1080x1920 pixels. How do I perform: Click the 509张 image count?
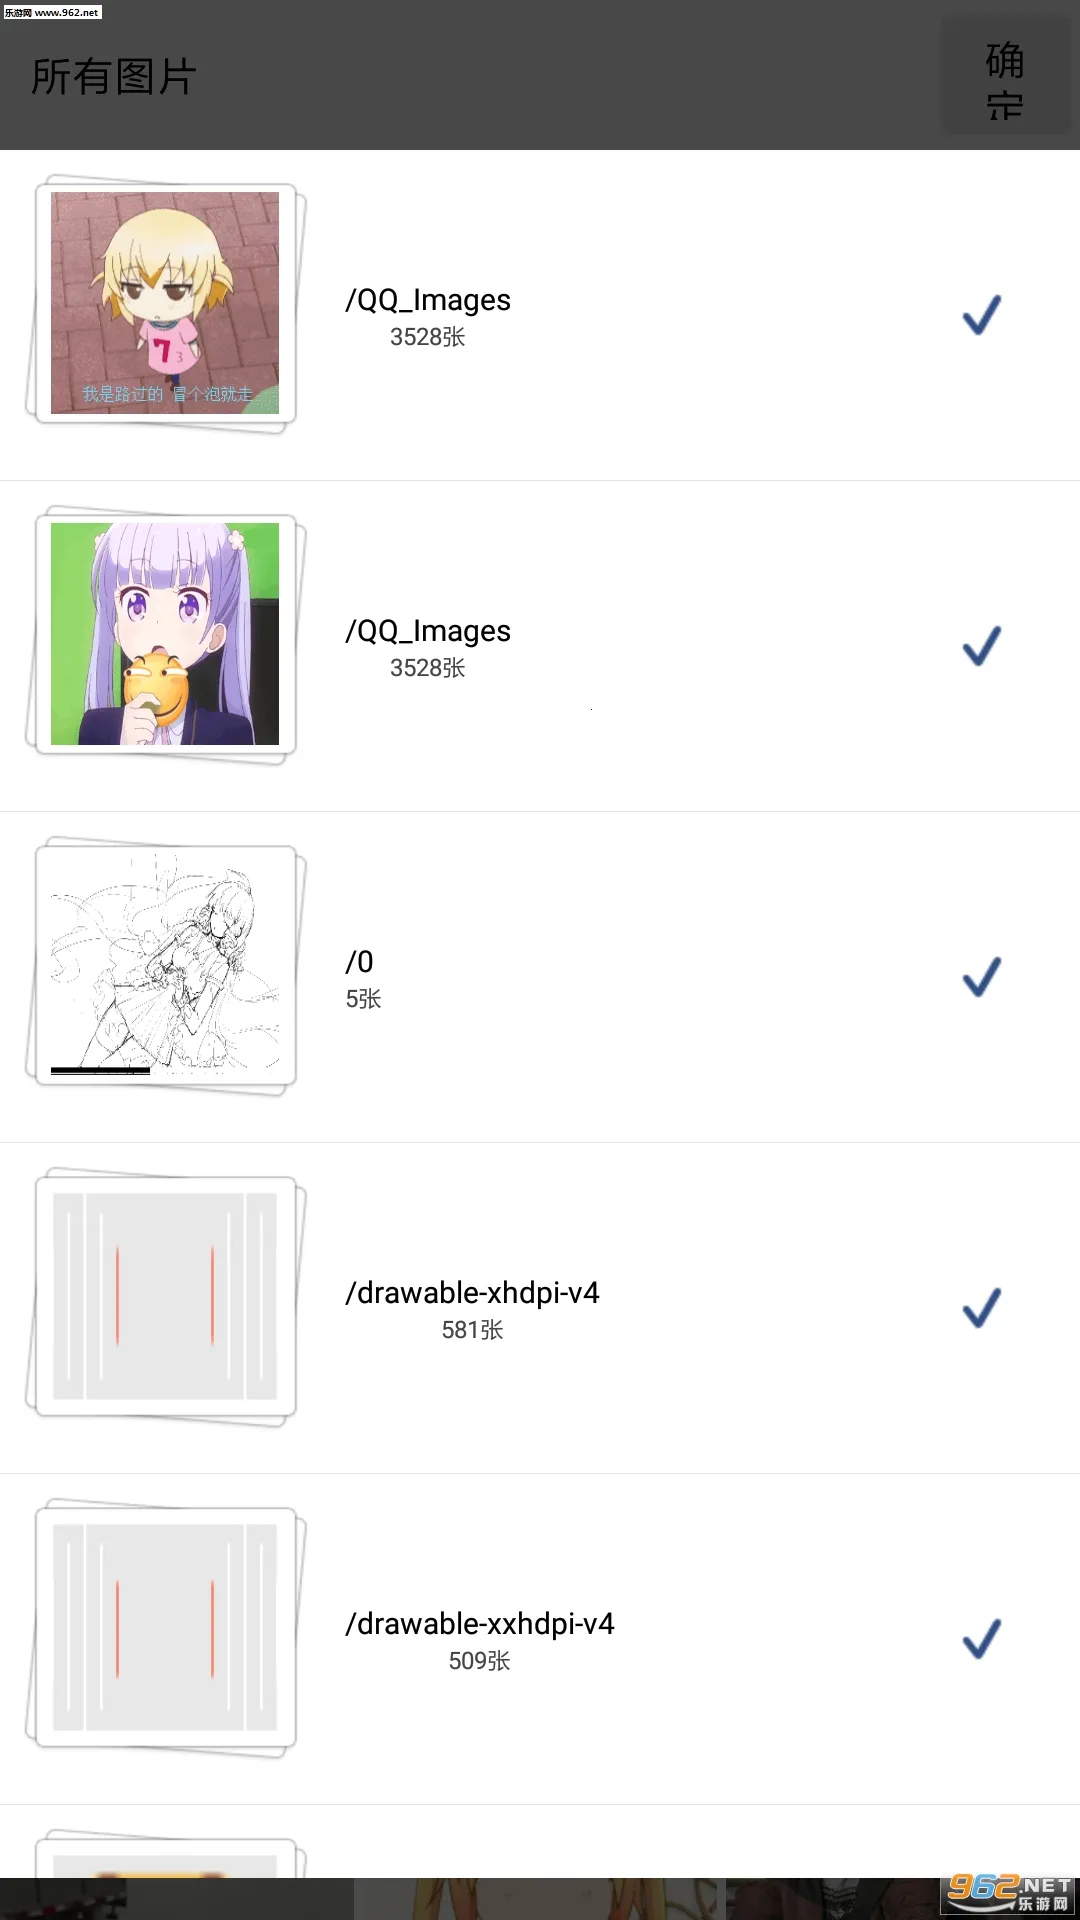479,1661
